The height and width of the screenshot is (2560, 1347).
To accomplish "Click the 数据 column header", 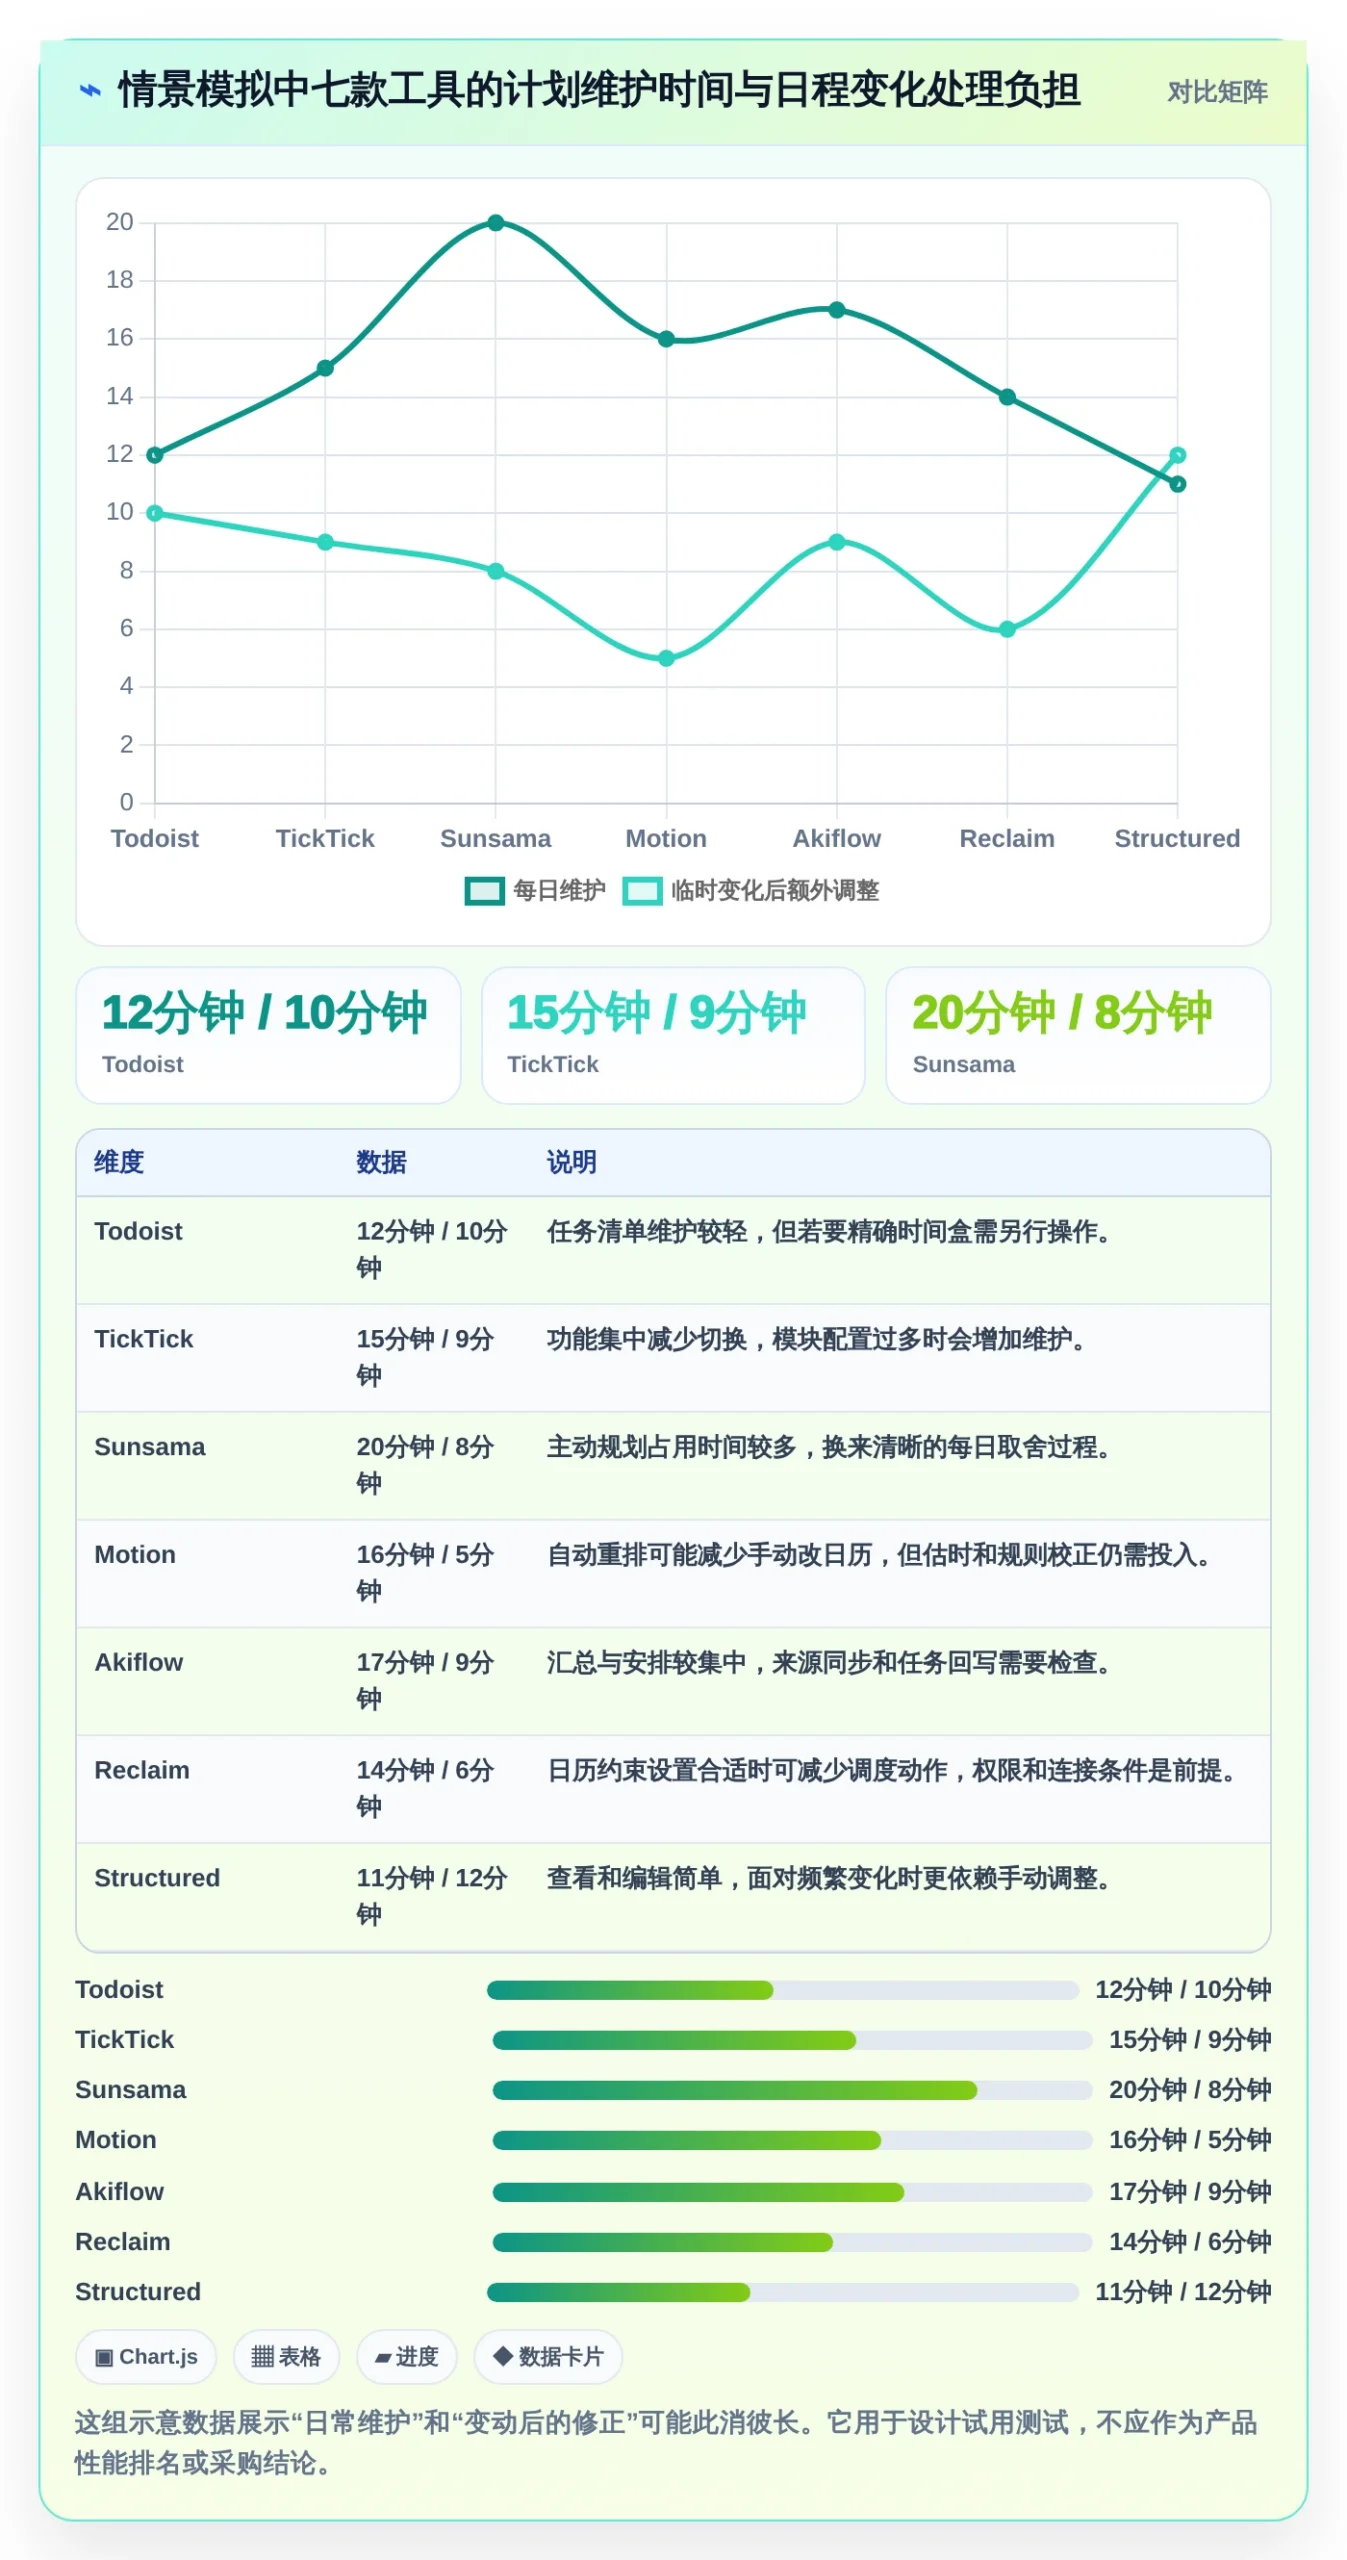I will click(381, 1162).
